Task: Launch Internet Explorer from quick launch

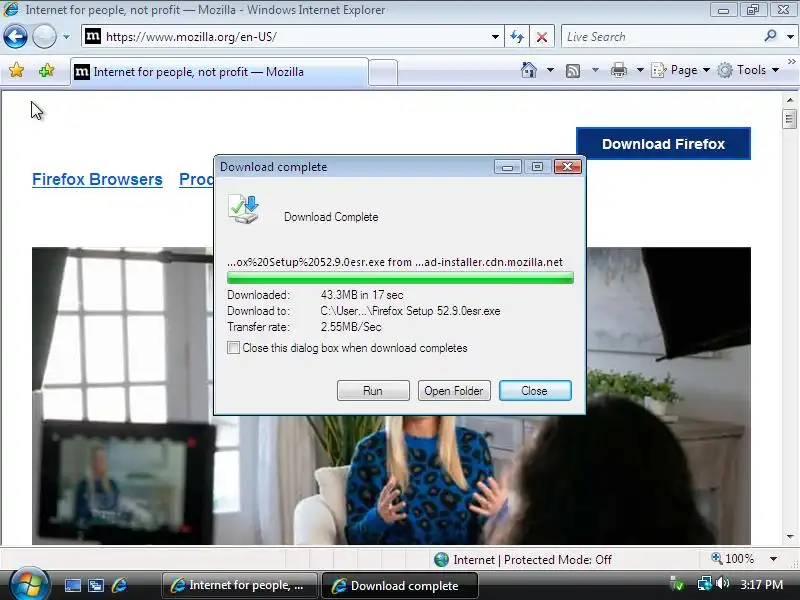Action: [x=119, y=585]
